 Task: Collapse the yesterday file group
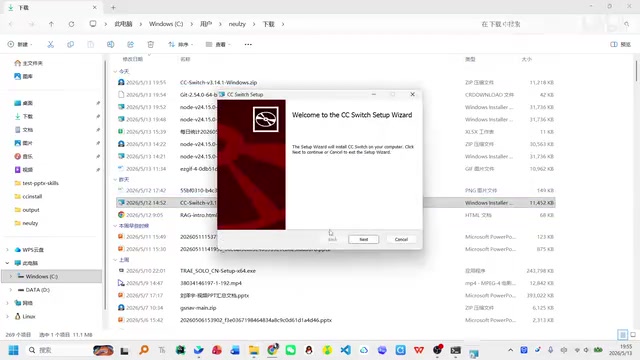coord(115,180)
